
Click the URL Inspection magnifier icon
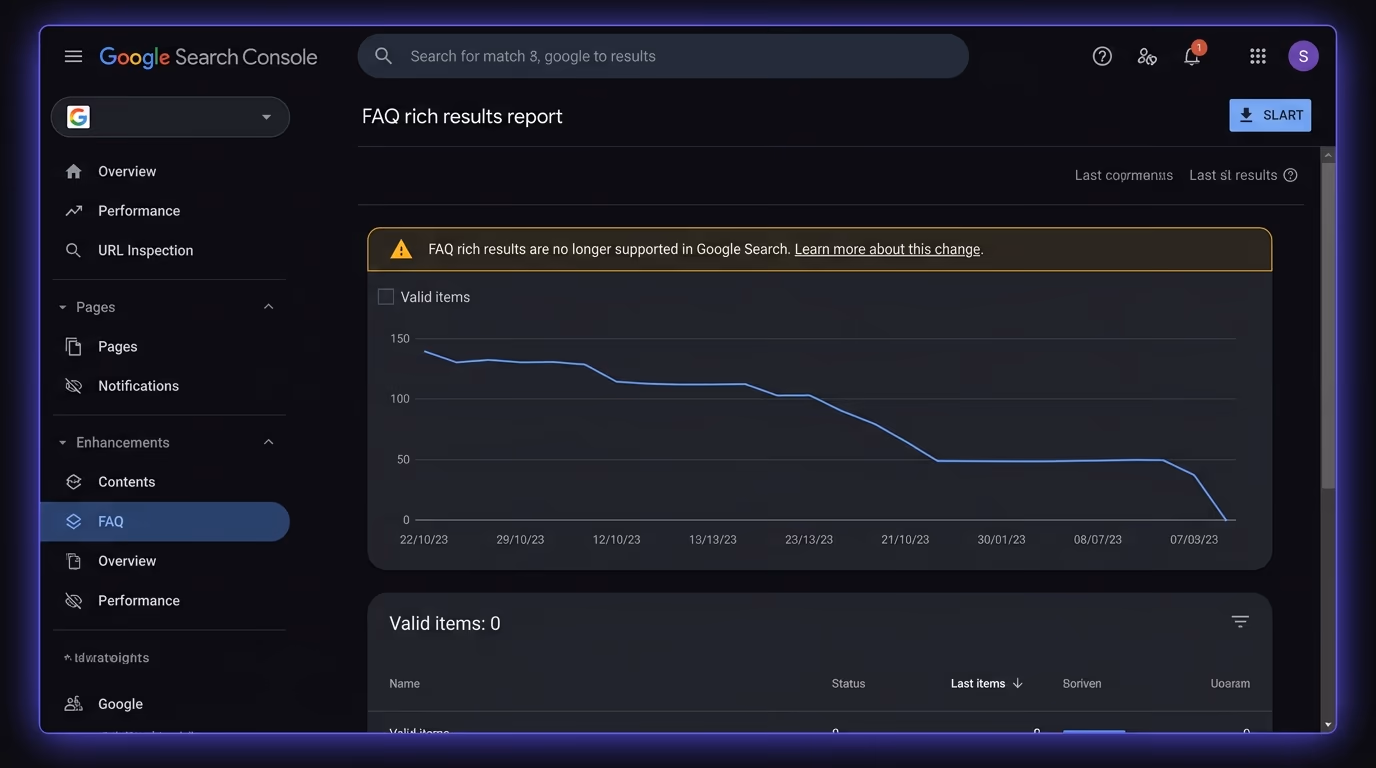73,250
